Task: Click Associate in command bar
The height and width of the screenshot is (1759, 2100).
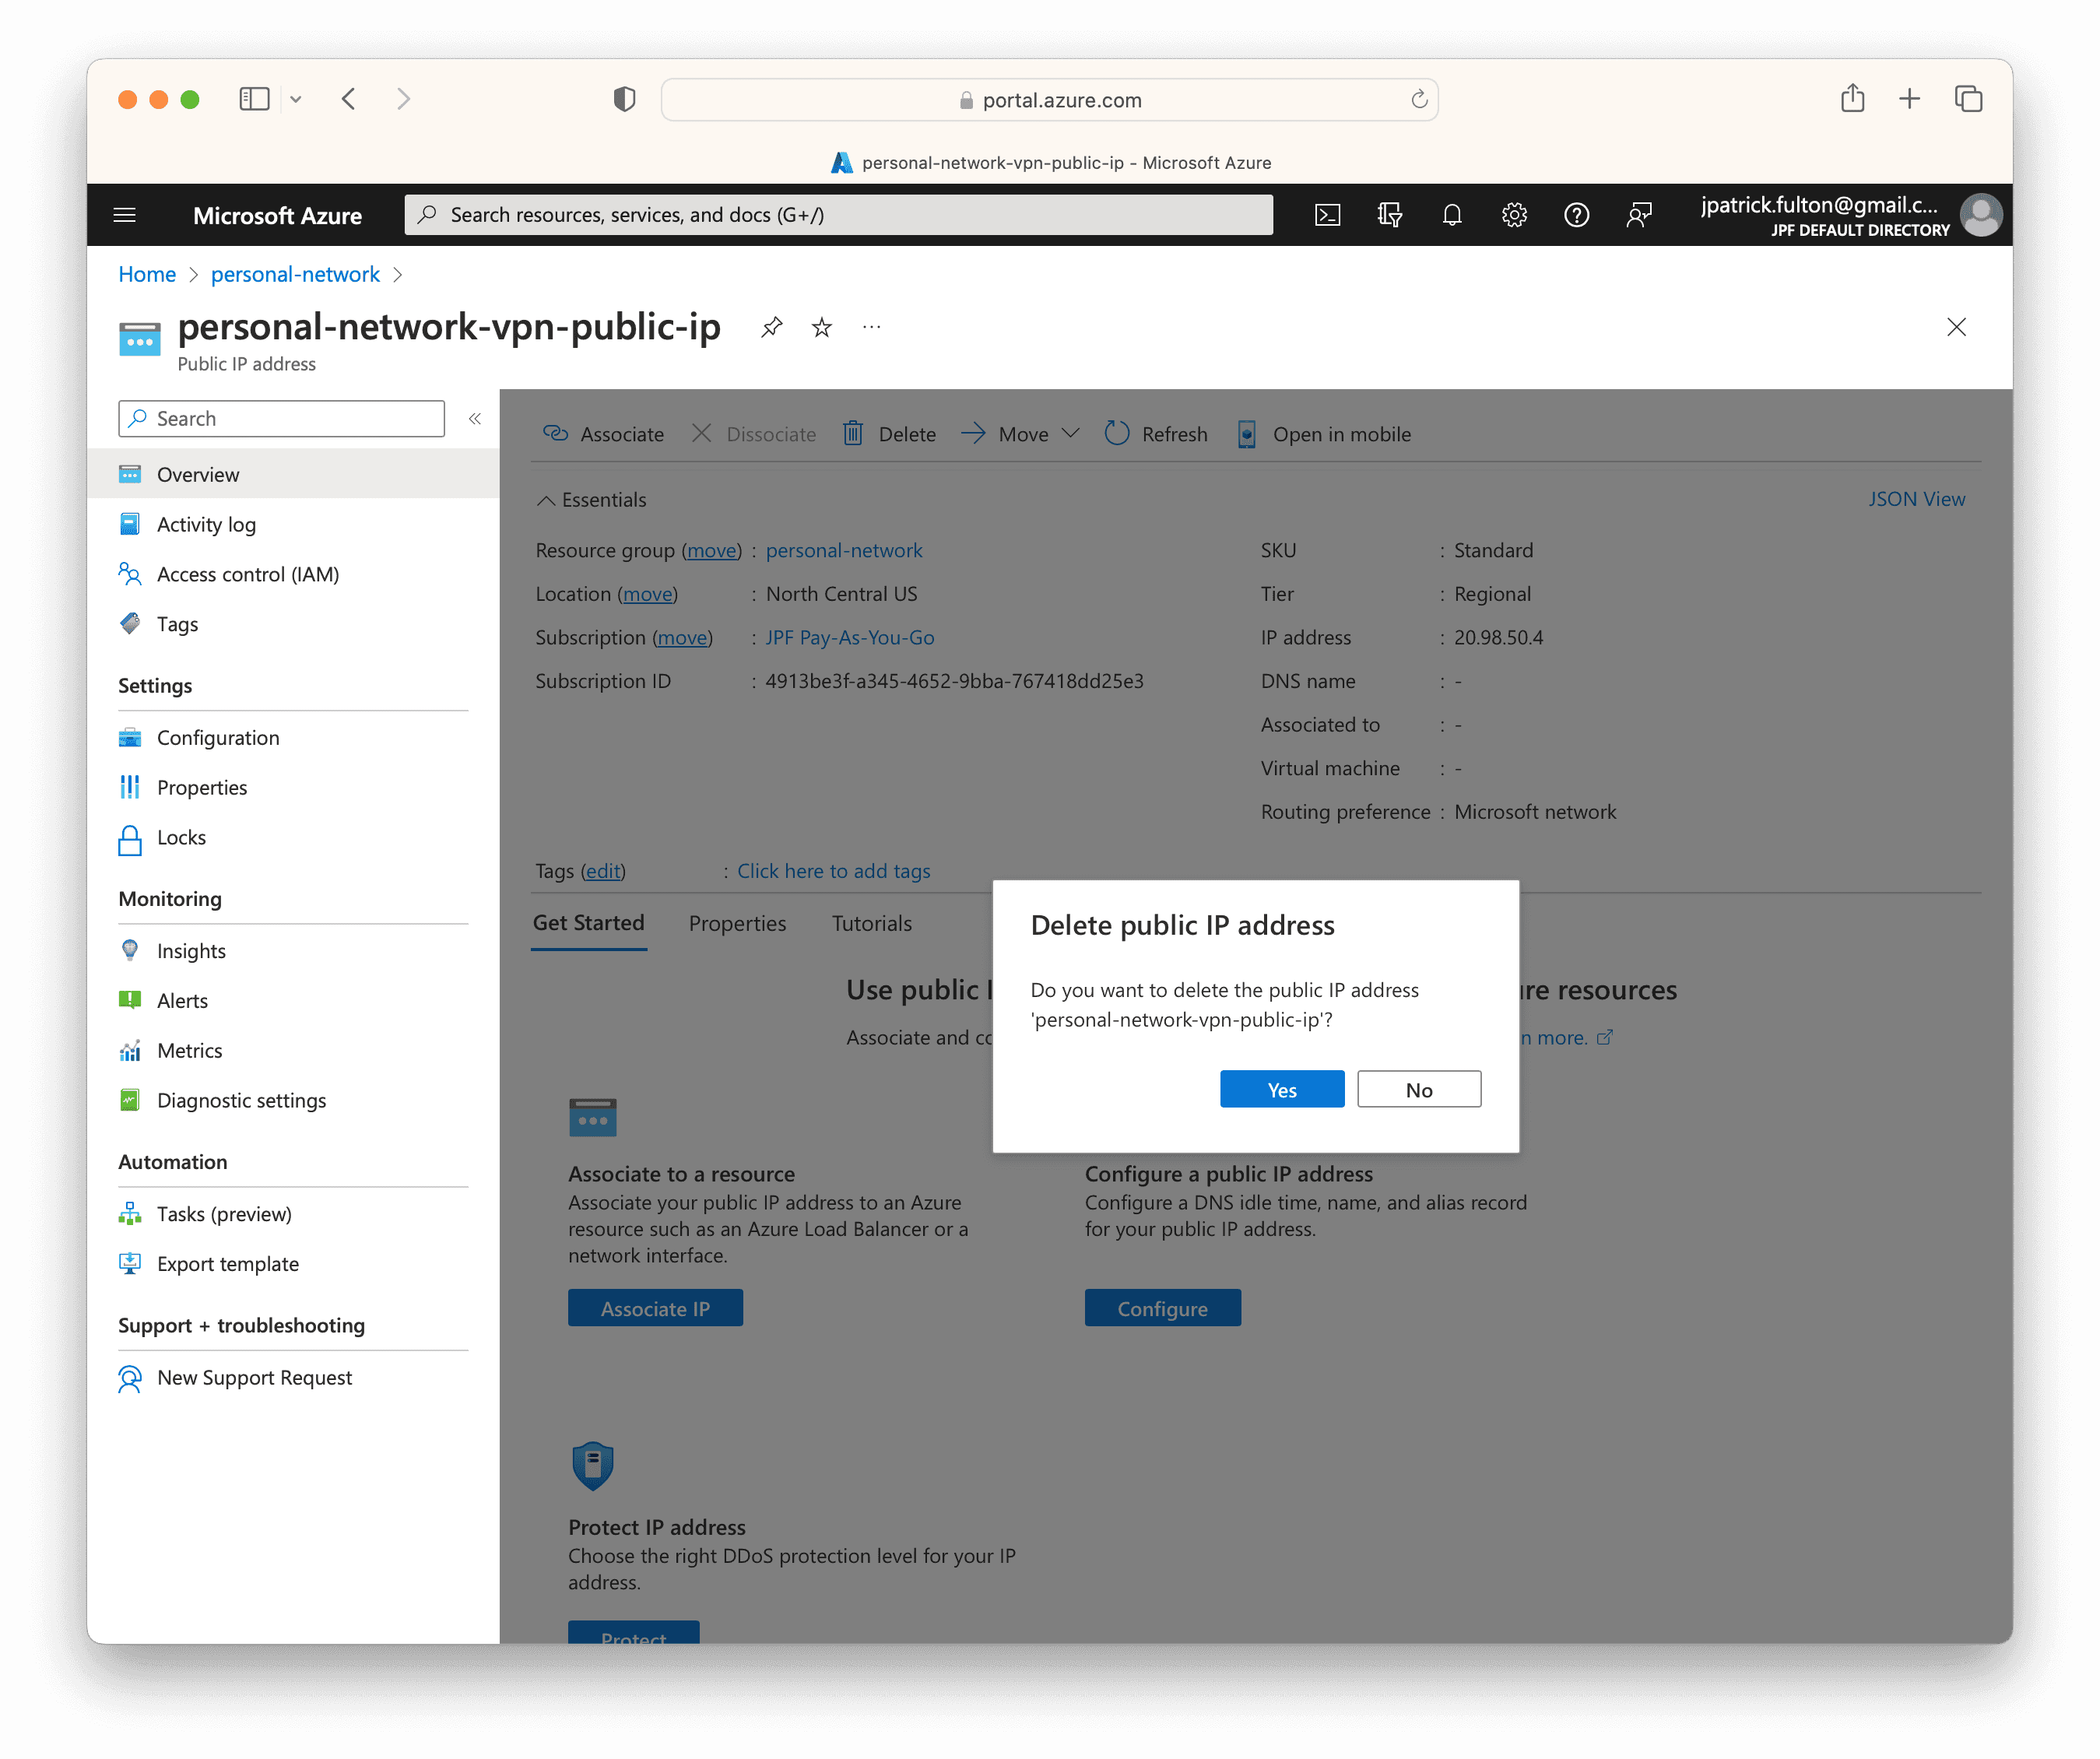Action: pyautogui.click(x=603, y=434)
